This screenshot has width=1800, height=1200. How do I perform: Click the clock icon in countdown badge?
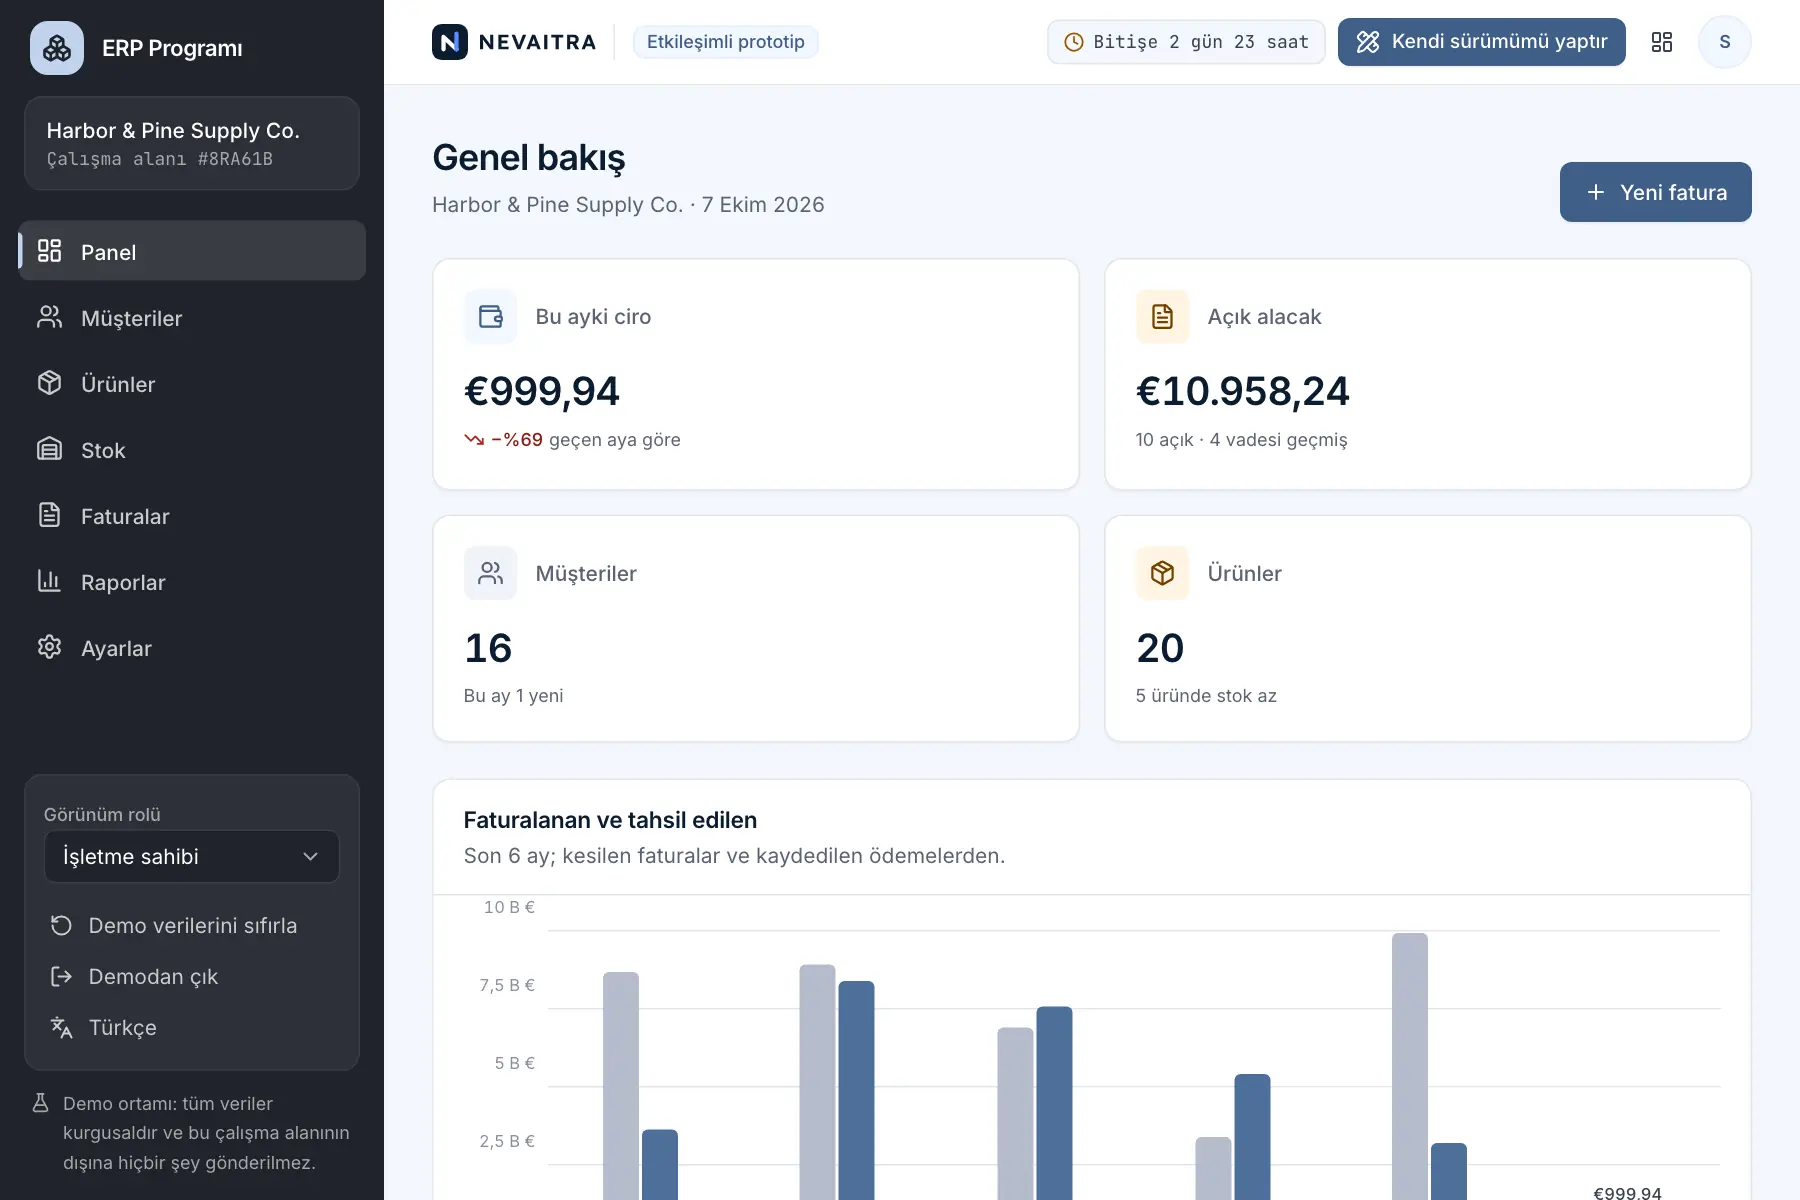coord(1074,42)
